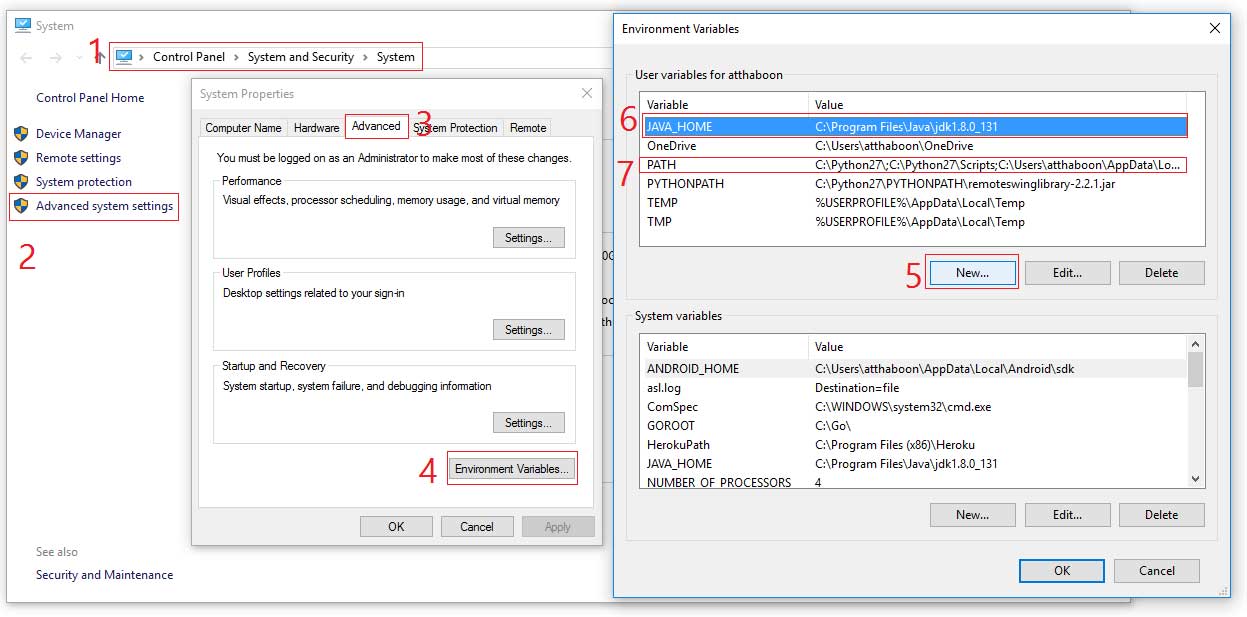Cancel the System Properties dialog
1247x617 pixels.
coord(477,527)
